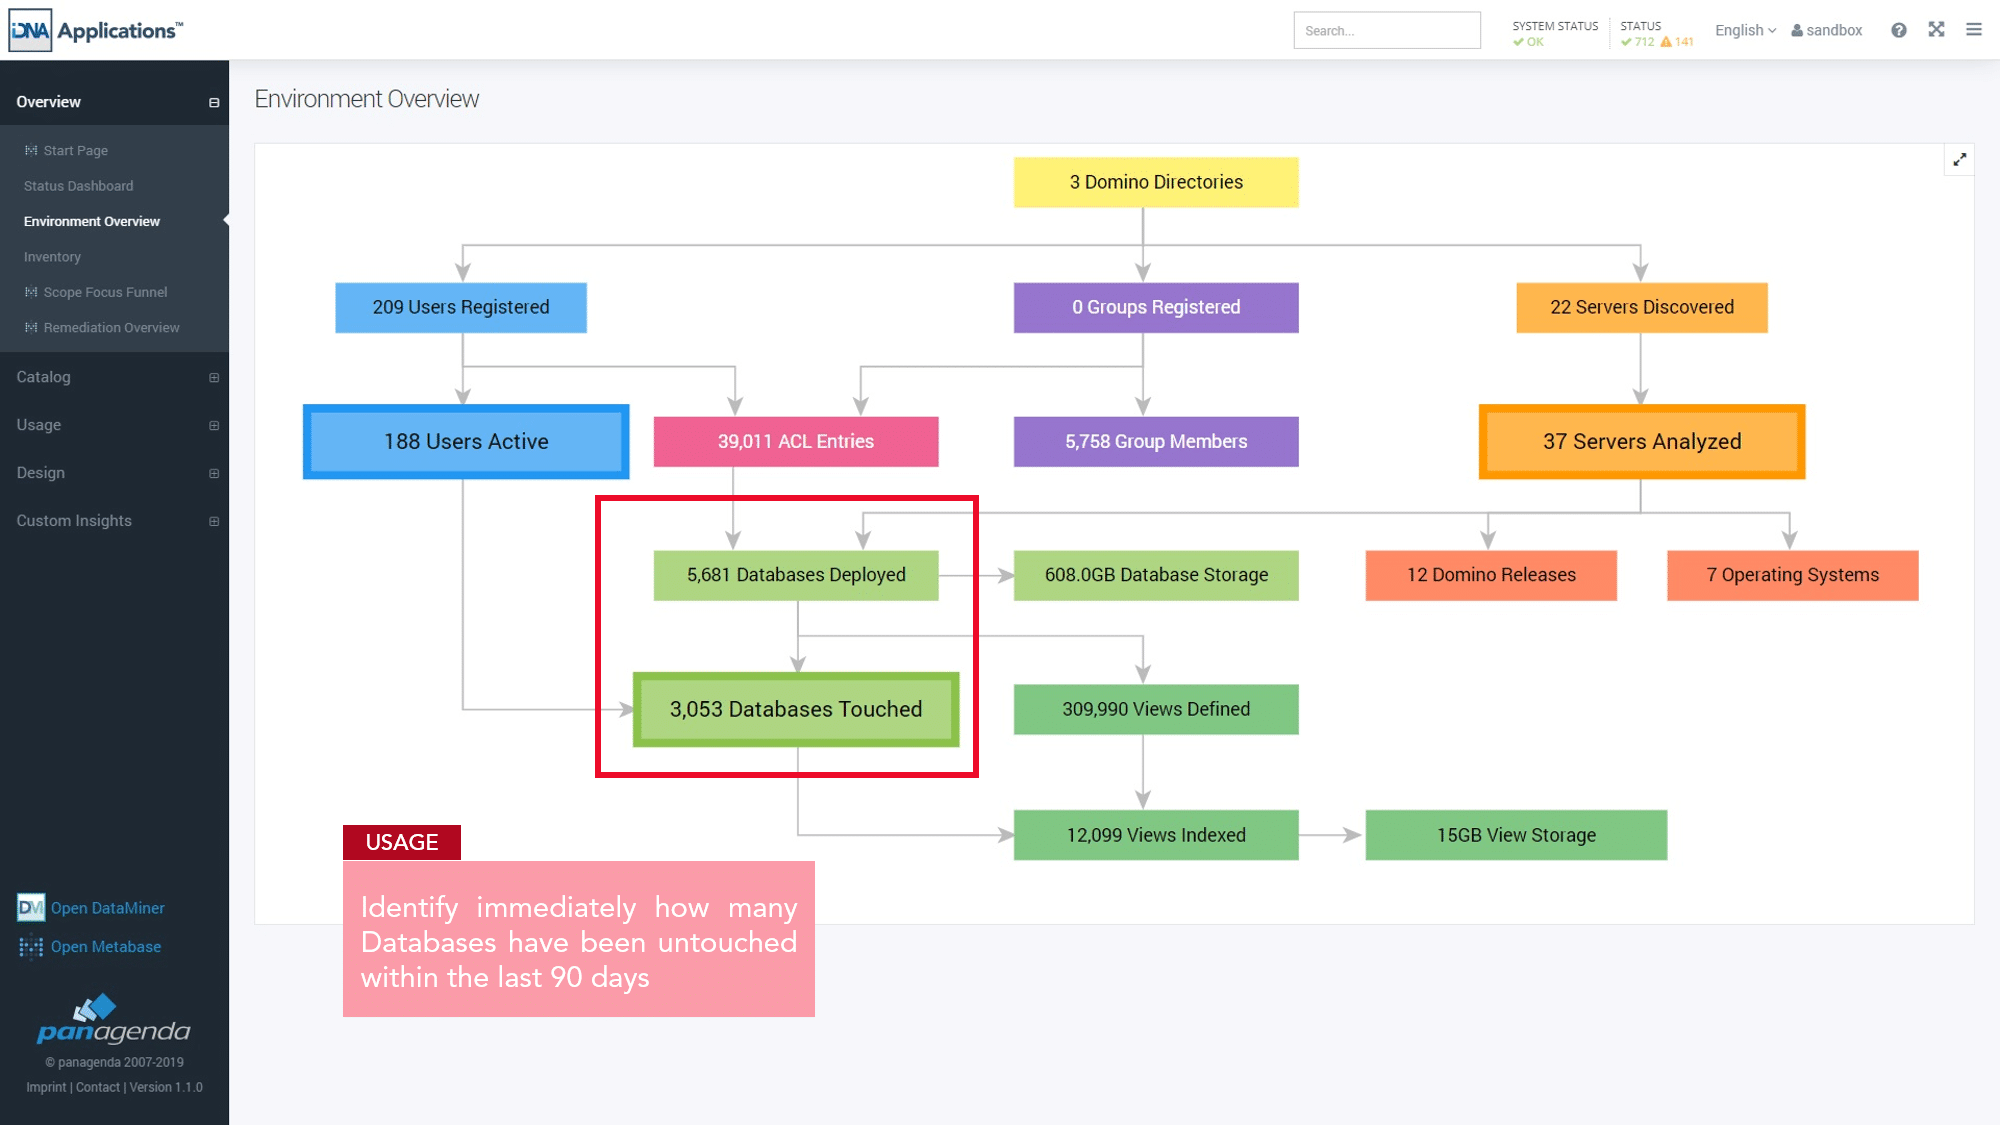The width and height of the screenshot is (2000, 1125).
Task: Open the hamburger menu icon
Action: pyautogui.click(x=1973, y=30)
